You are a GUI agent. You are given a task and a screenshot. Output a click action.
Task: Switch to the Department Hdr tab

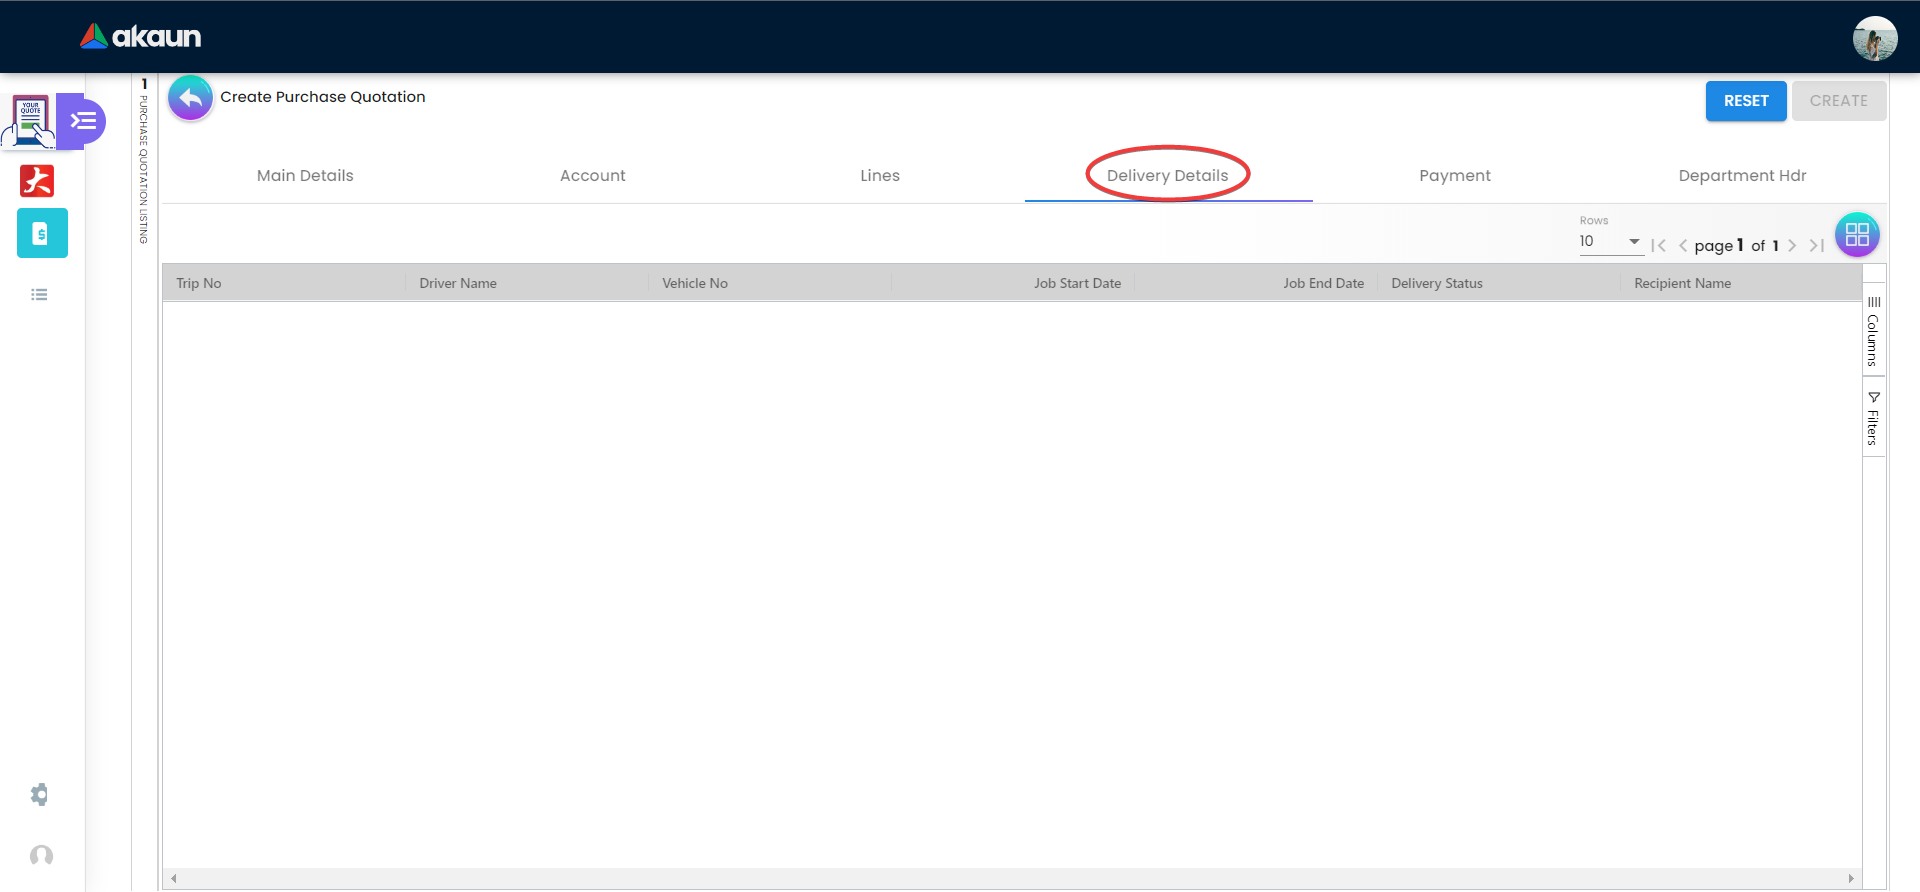point(1743,176)
